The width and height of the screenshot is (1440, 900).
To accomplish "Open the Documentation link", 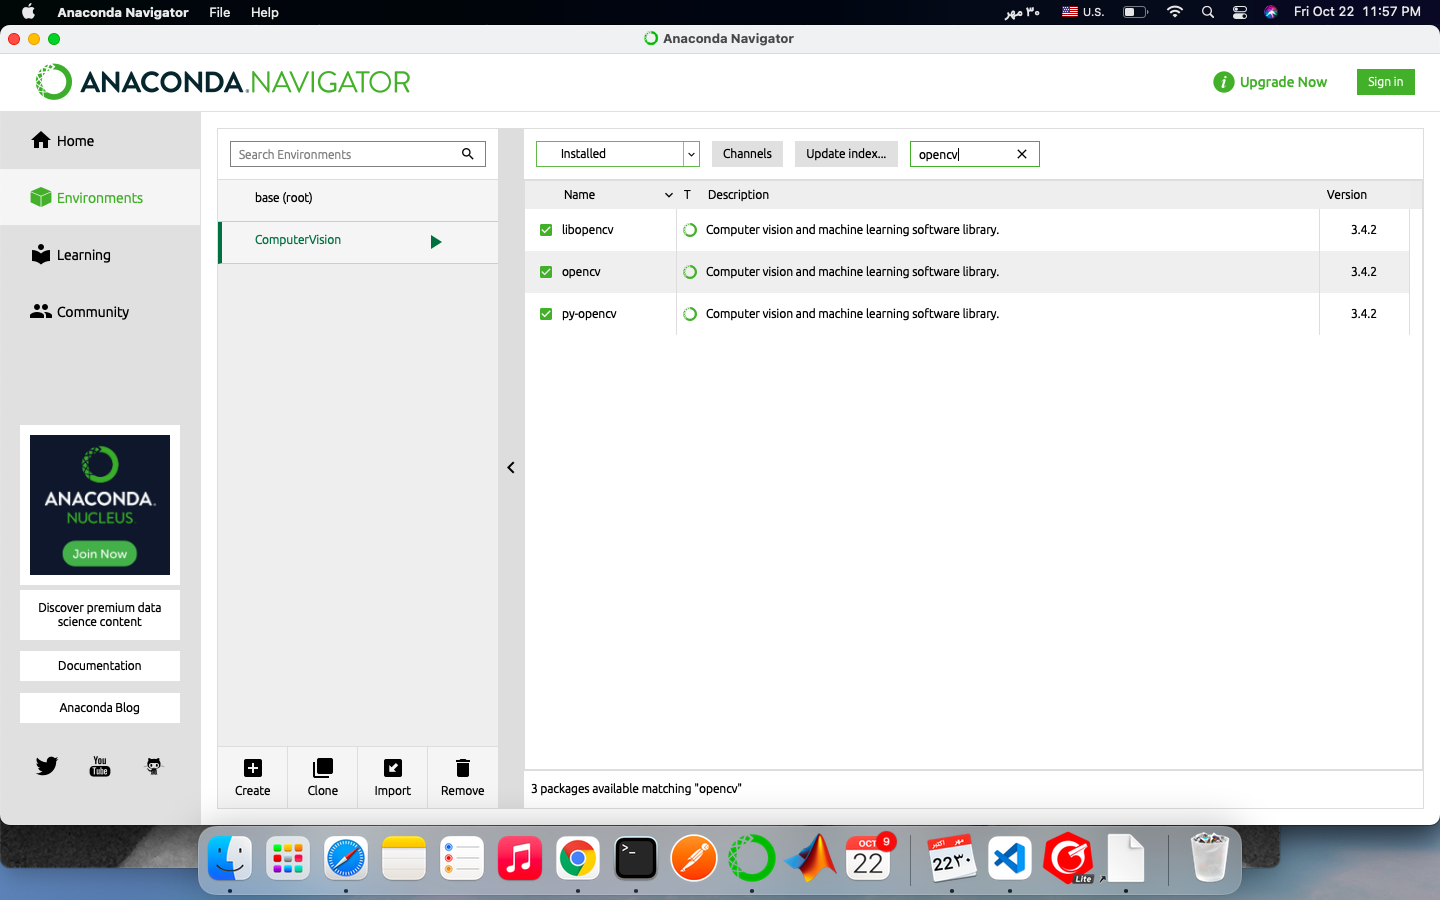I will coord(100,666).
